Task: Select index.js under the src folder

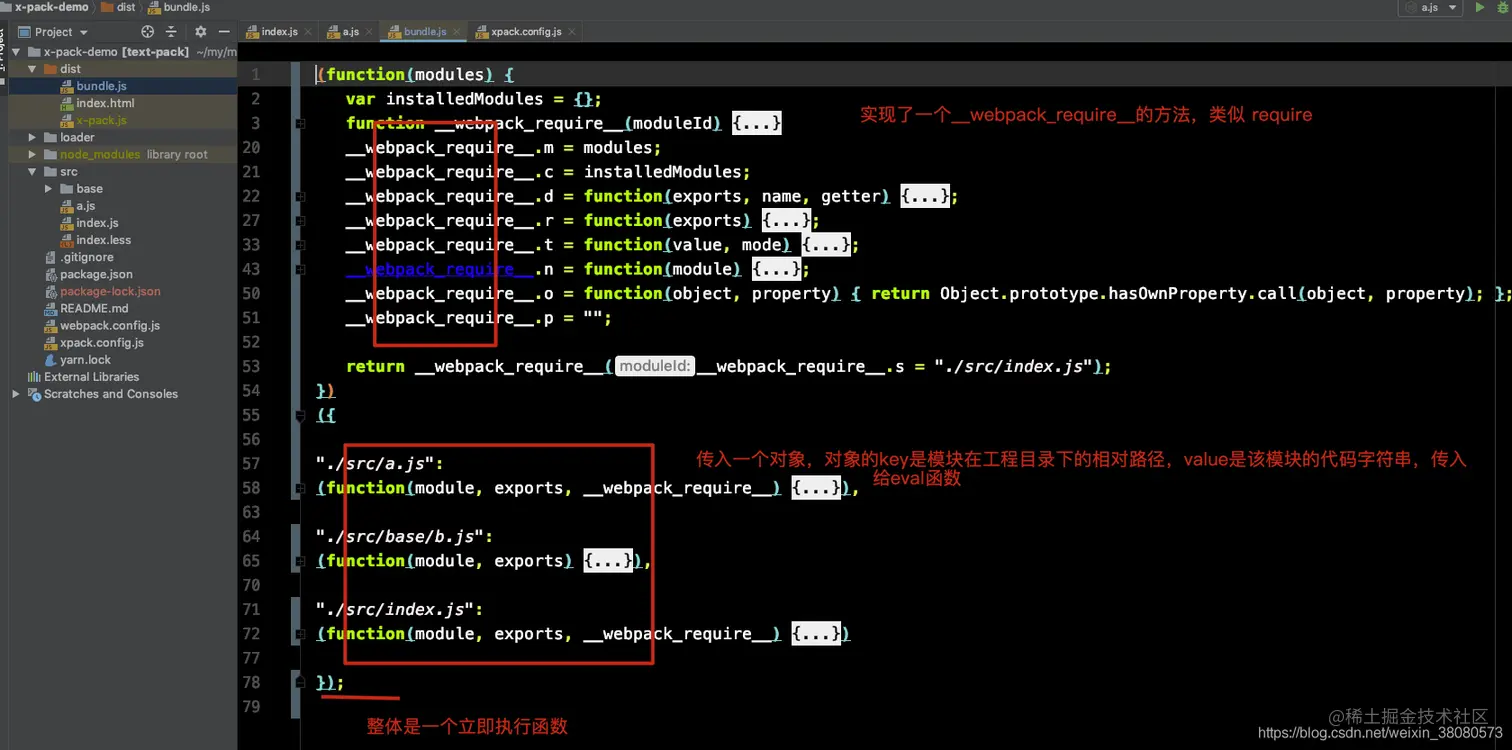Action: tap(97, 223)
